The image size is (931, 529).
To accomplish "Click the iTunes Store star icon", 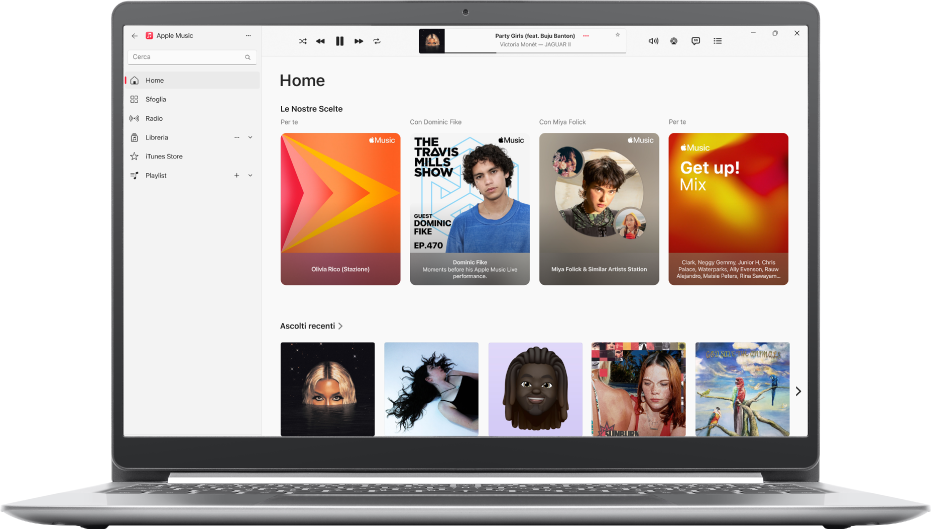I will coord(134,156).
